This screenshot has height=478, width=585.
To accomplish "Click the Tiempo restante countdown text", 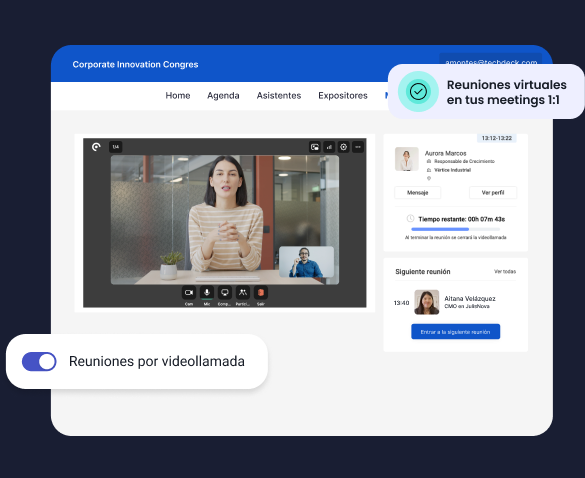I will coord(462,219).
